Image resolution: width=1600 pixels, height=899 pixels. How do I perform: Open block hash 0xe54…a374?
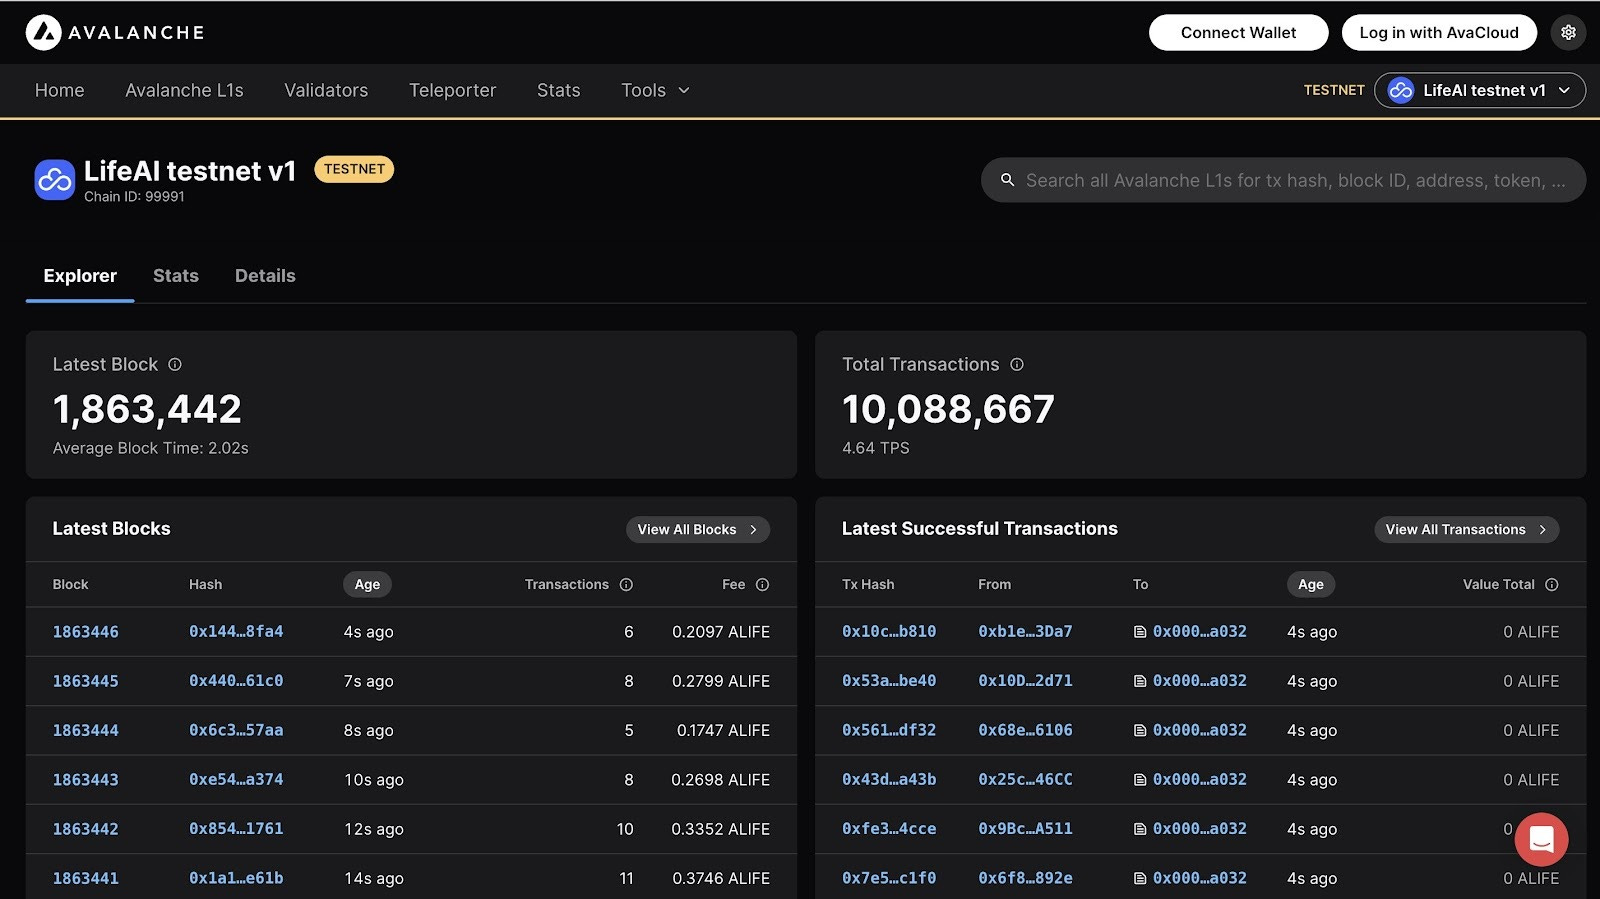pyautogui.click(x=236, y=780)
